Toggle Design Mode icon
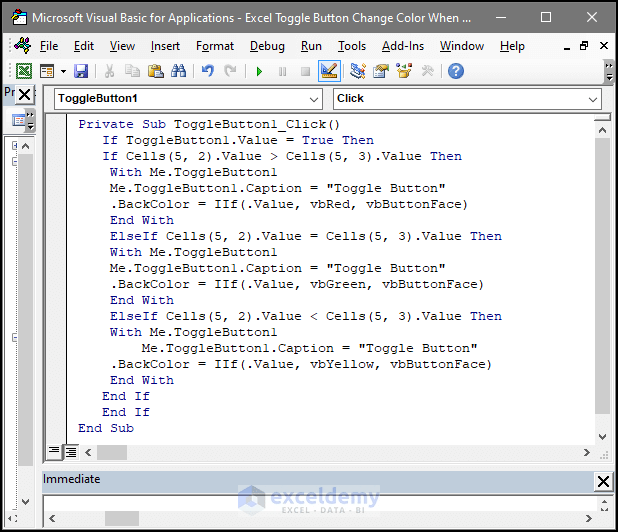This screenshot has height=532, width=618. [329, 71]
